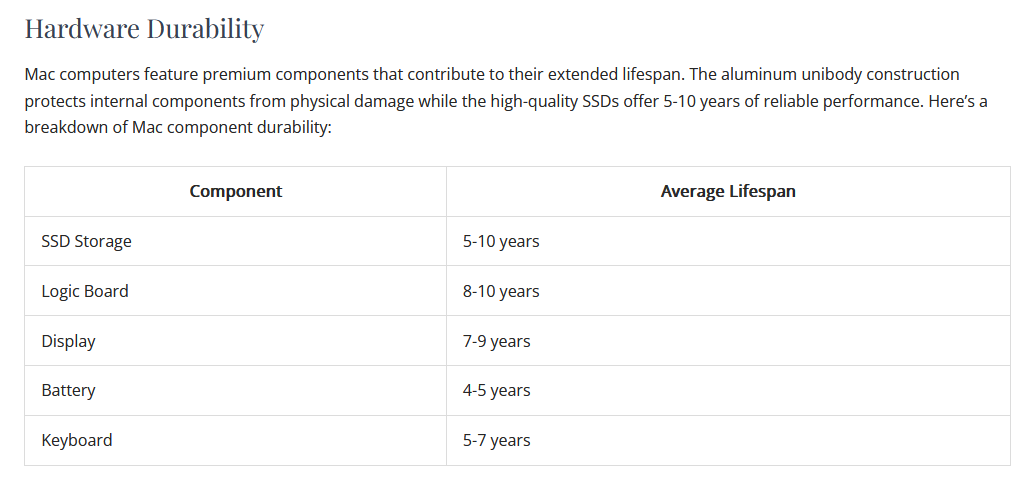Image resolution: width=1033 pixels, height=477 pixels.
Task: Click the 4-5 years lifespan value
Action: point(496,390)
